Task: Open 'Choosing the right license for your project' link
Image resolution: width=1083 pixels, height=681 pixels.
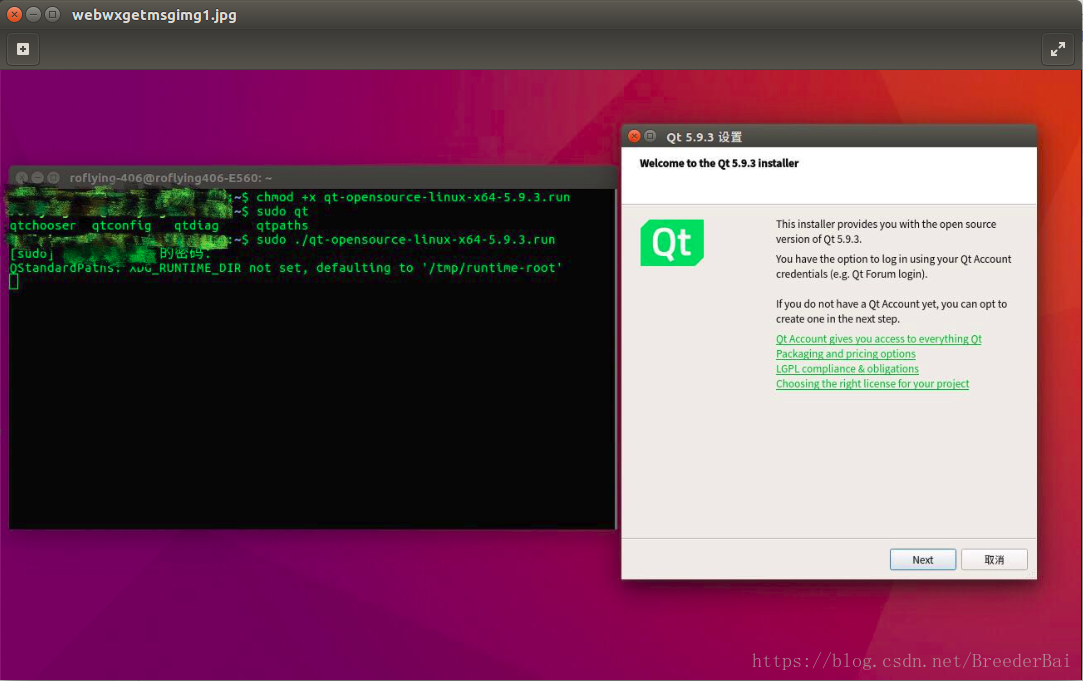Action: (x=872, y=384)
